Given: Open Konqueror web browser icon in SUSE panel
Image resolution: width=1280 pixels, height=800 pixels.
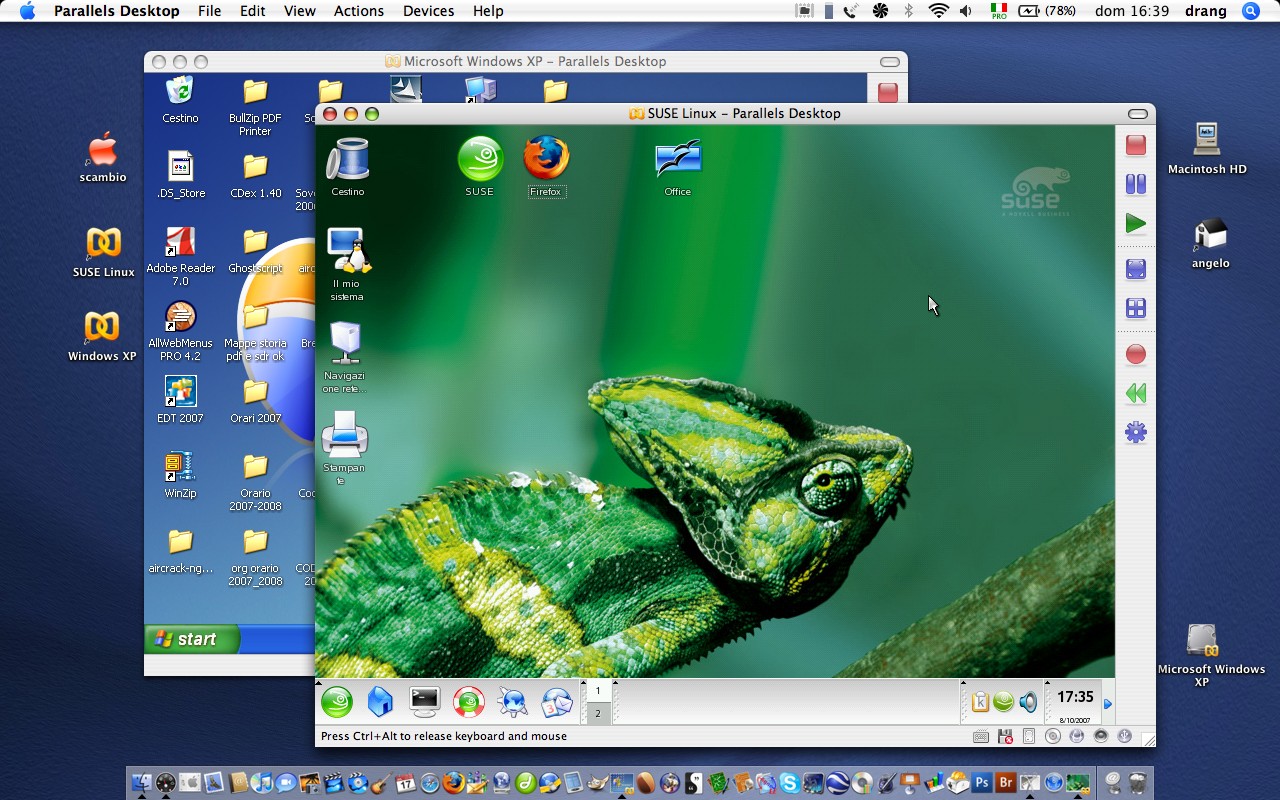Looking at the screenshot, I should pyautogui.click(x=513, y=702).
